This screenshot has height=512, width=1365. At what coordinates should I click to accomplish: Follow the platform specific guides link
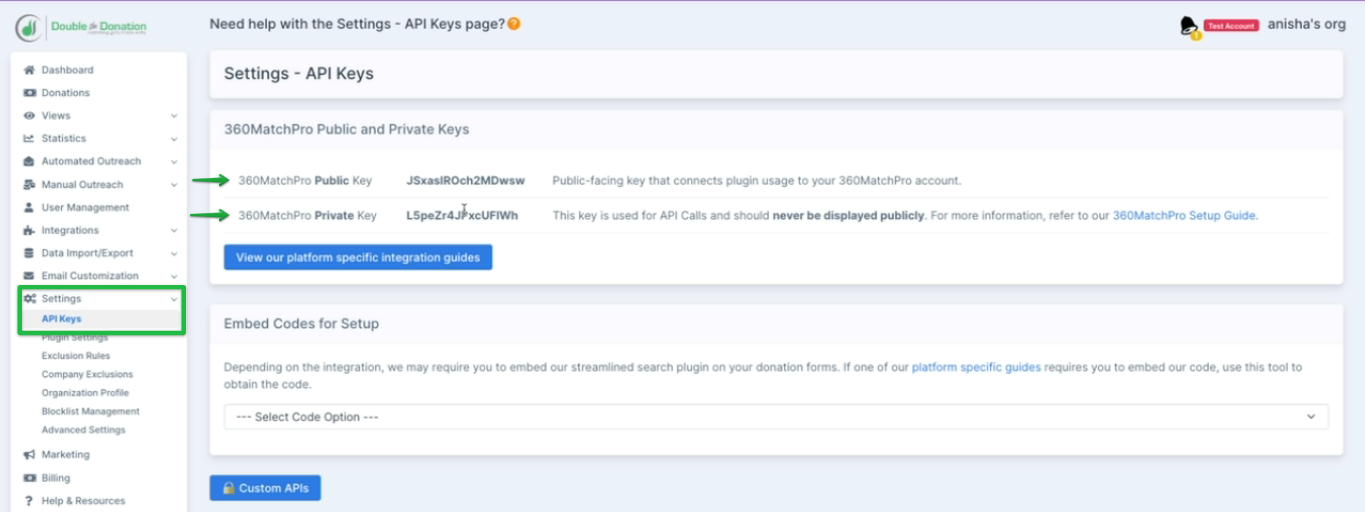coord(976,367)
